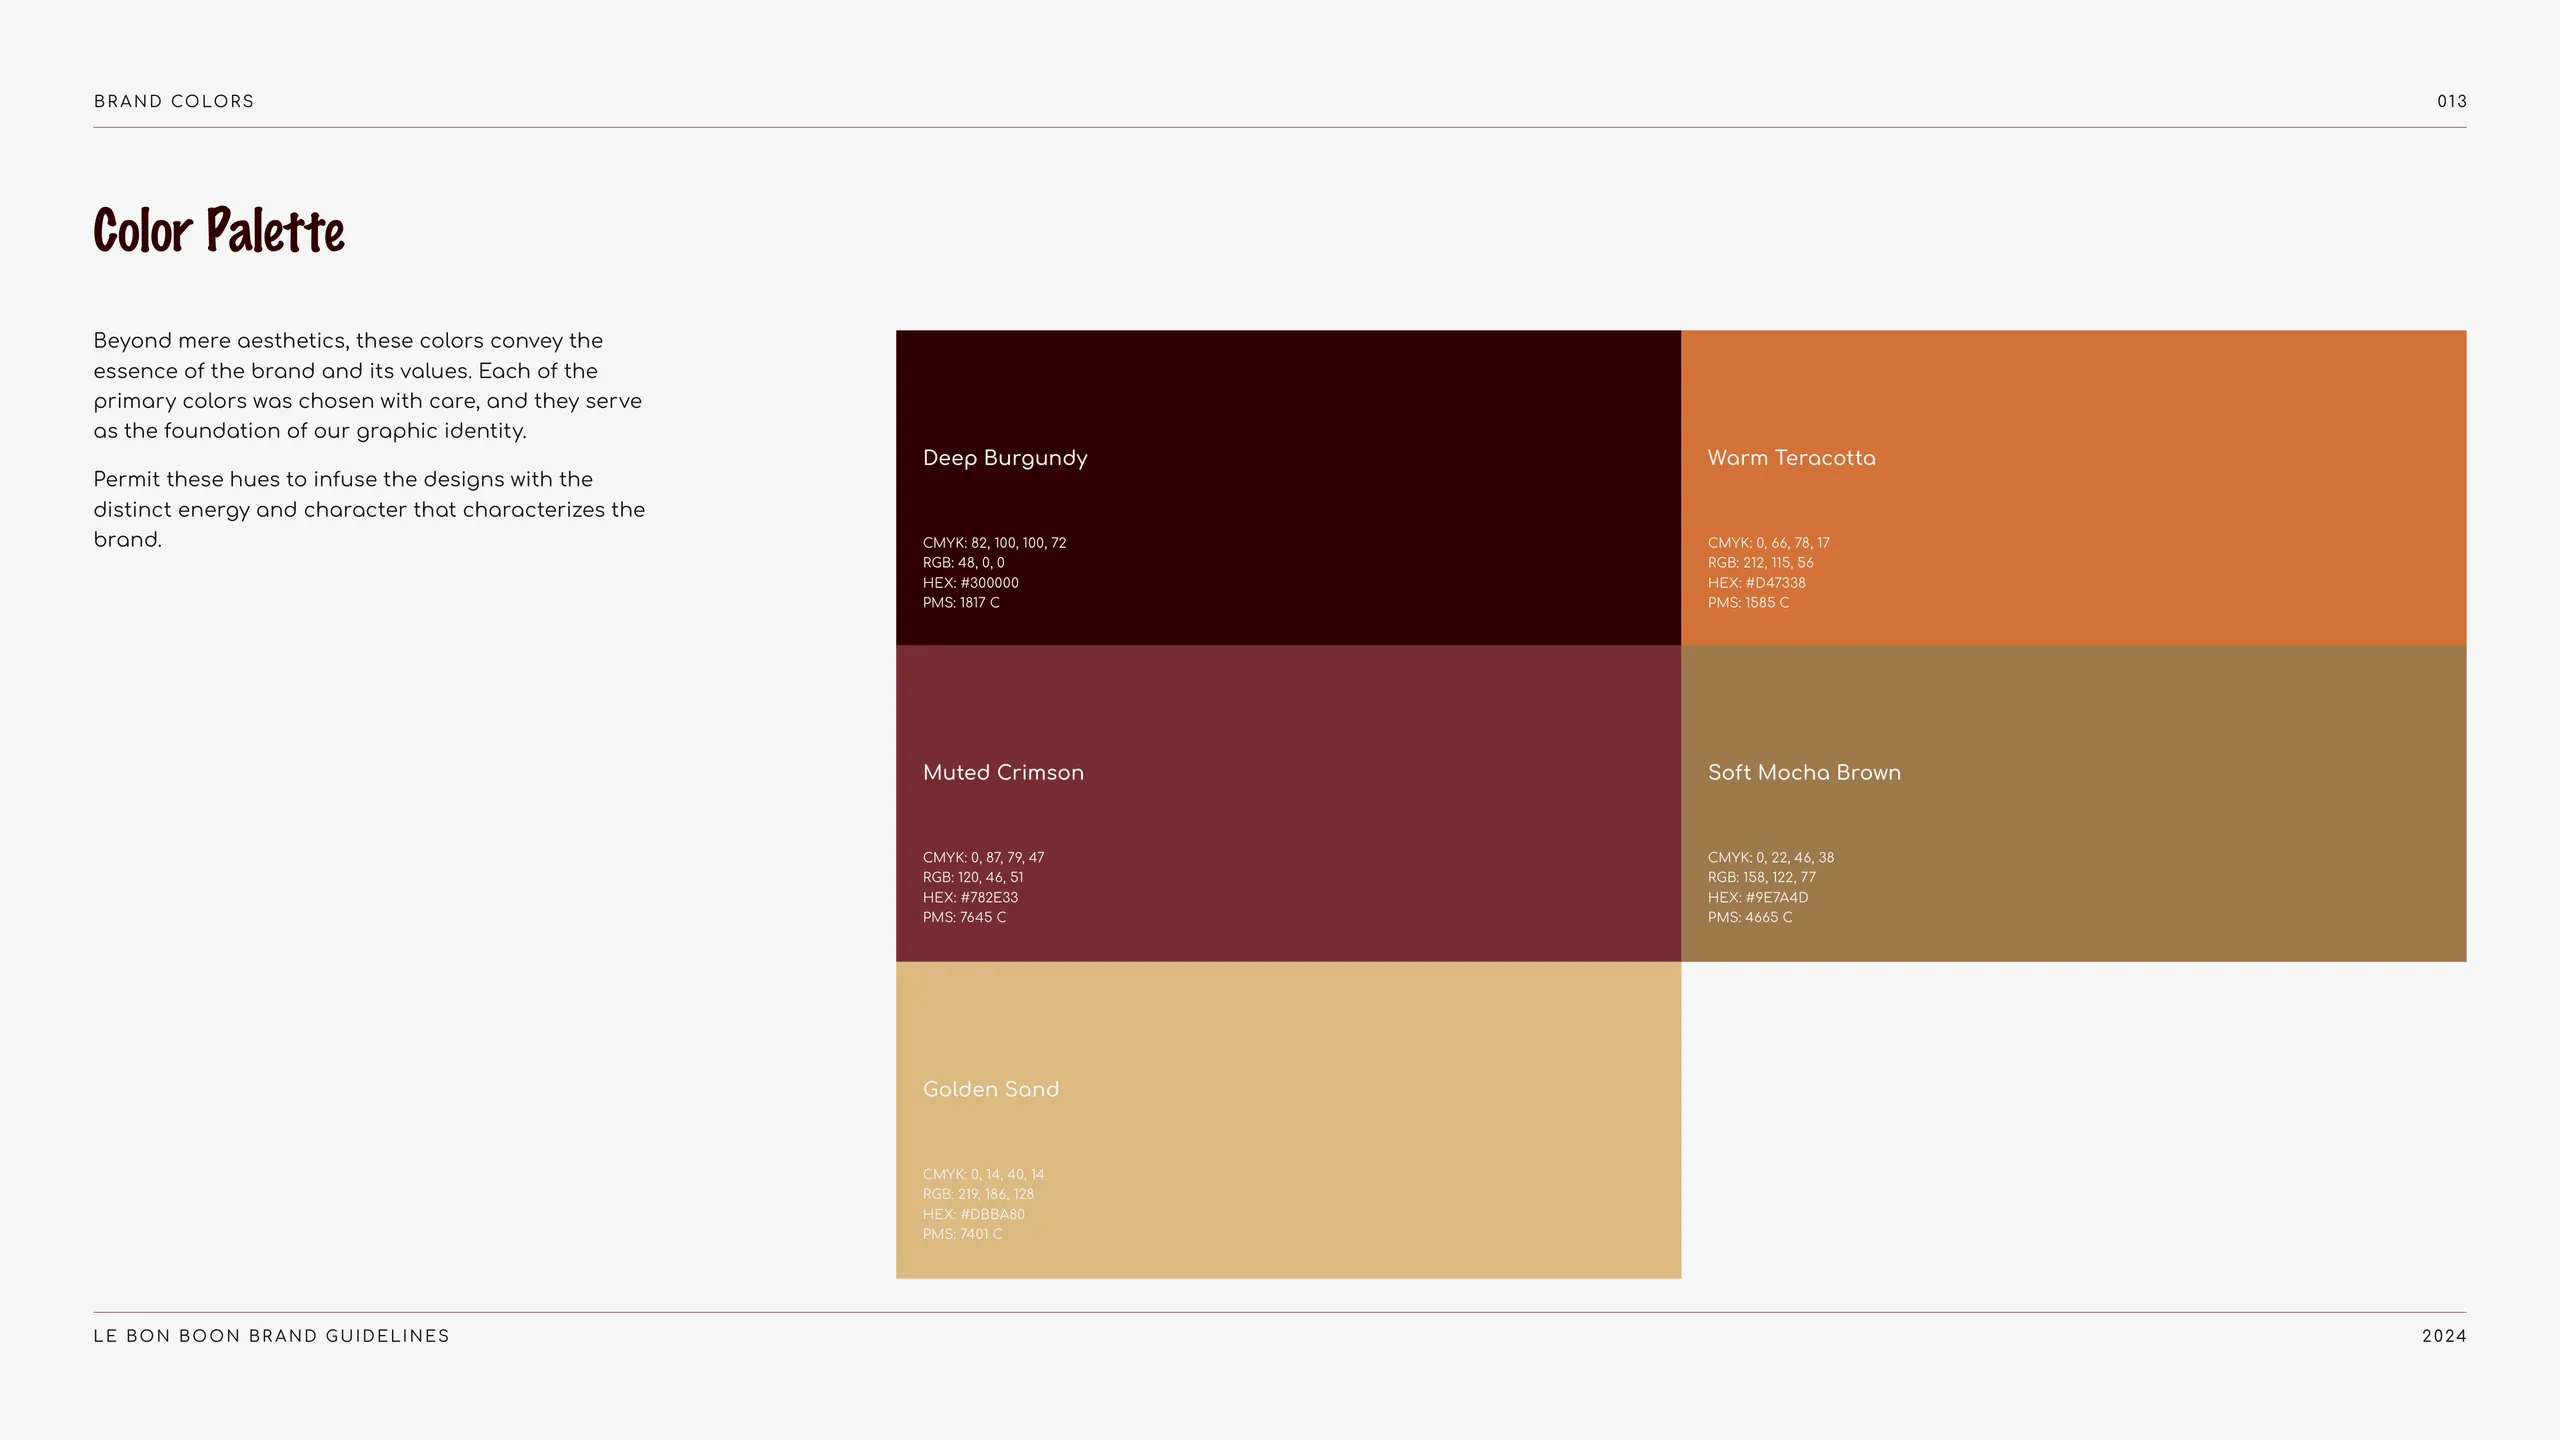
Task: Click CMYK: 0, 14, 40, 14
Action: pos(983,1175)
